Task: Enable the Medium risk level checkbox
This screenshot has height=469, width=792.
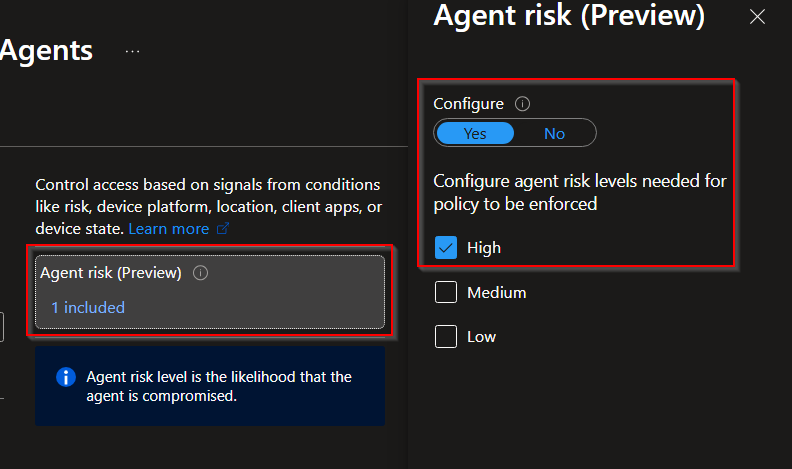Action: pos(446,293)
